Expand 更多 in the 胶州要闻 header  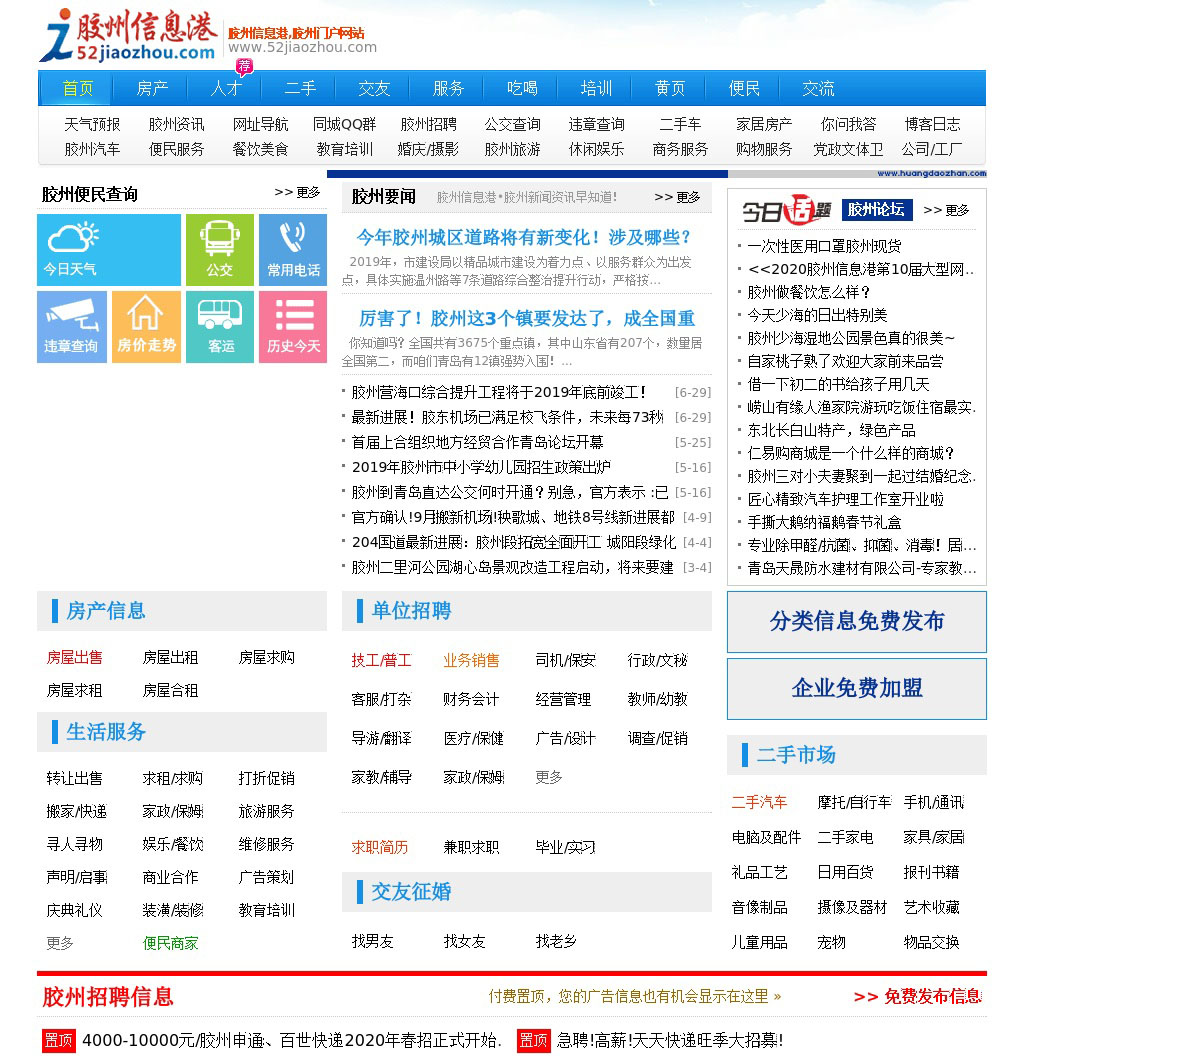[x=677, y=197]
